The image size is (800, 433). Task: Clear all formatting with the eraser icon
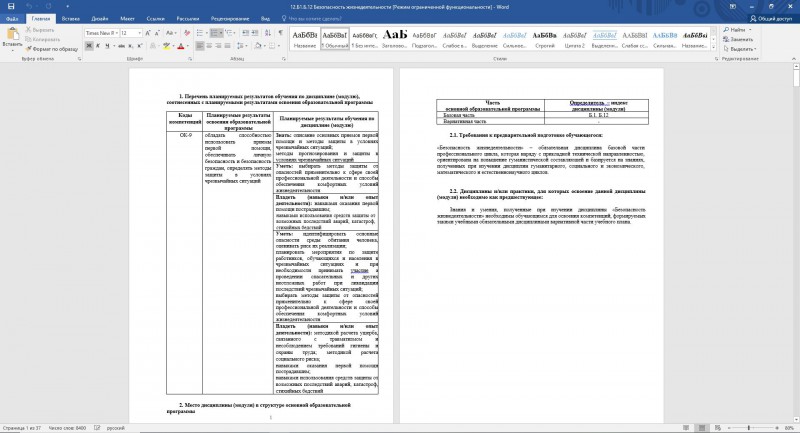pos(187,33)
